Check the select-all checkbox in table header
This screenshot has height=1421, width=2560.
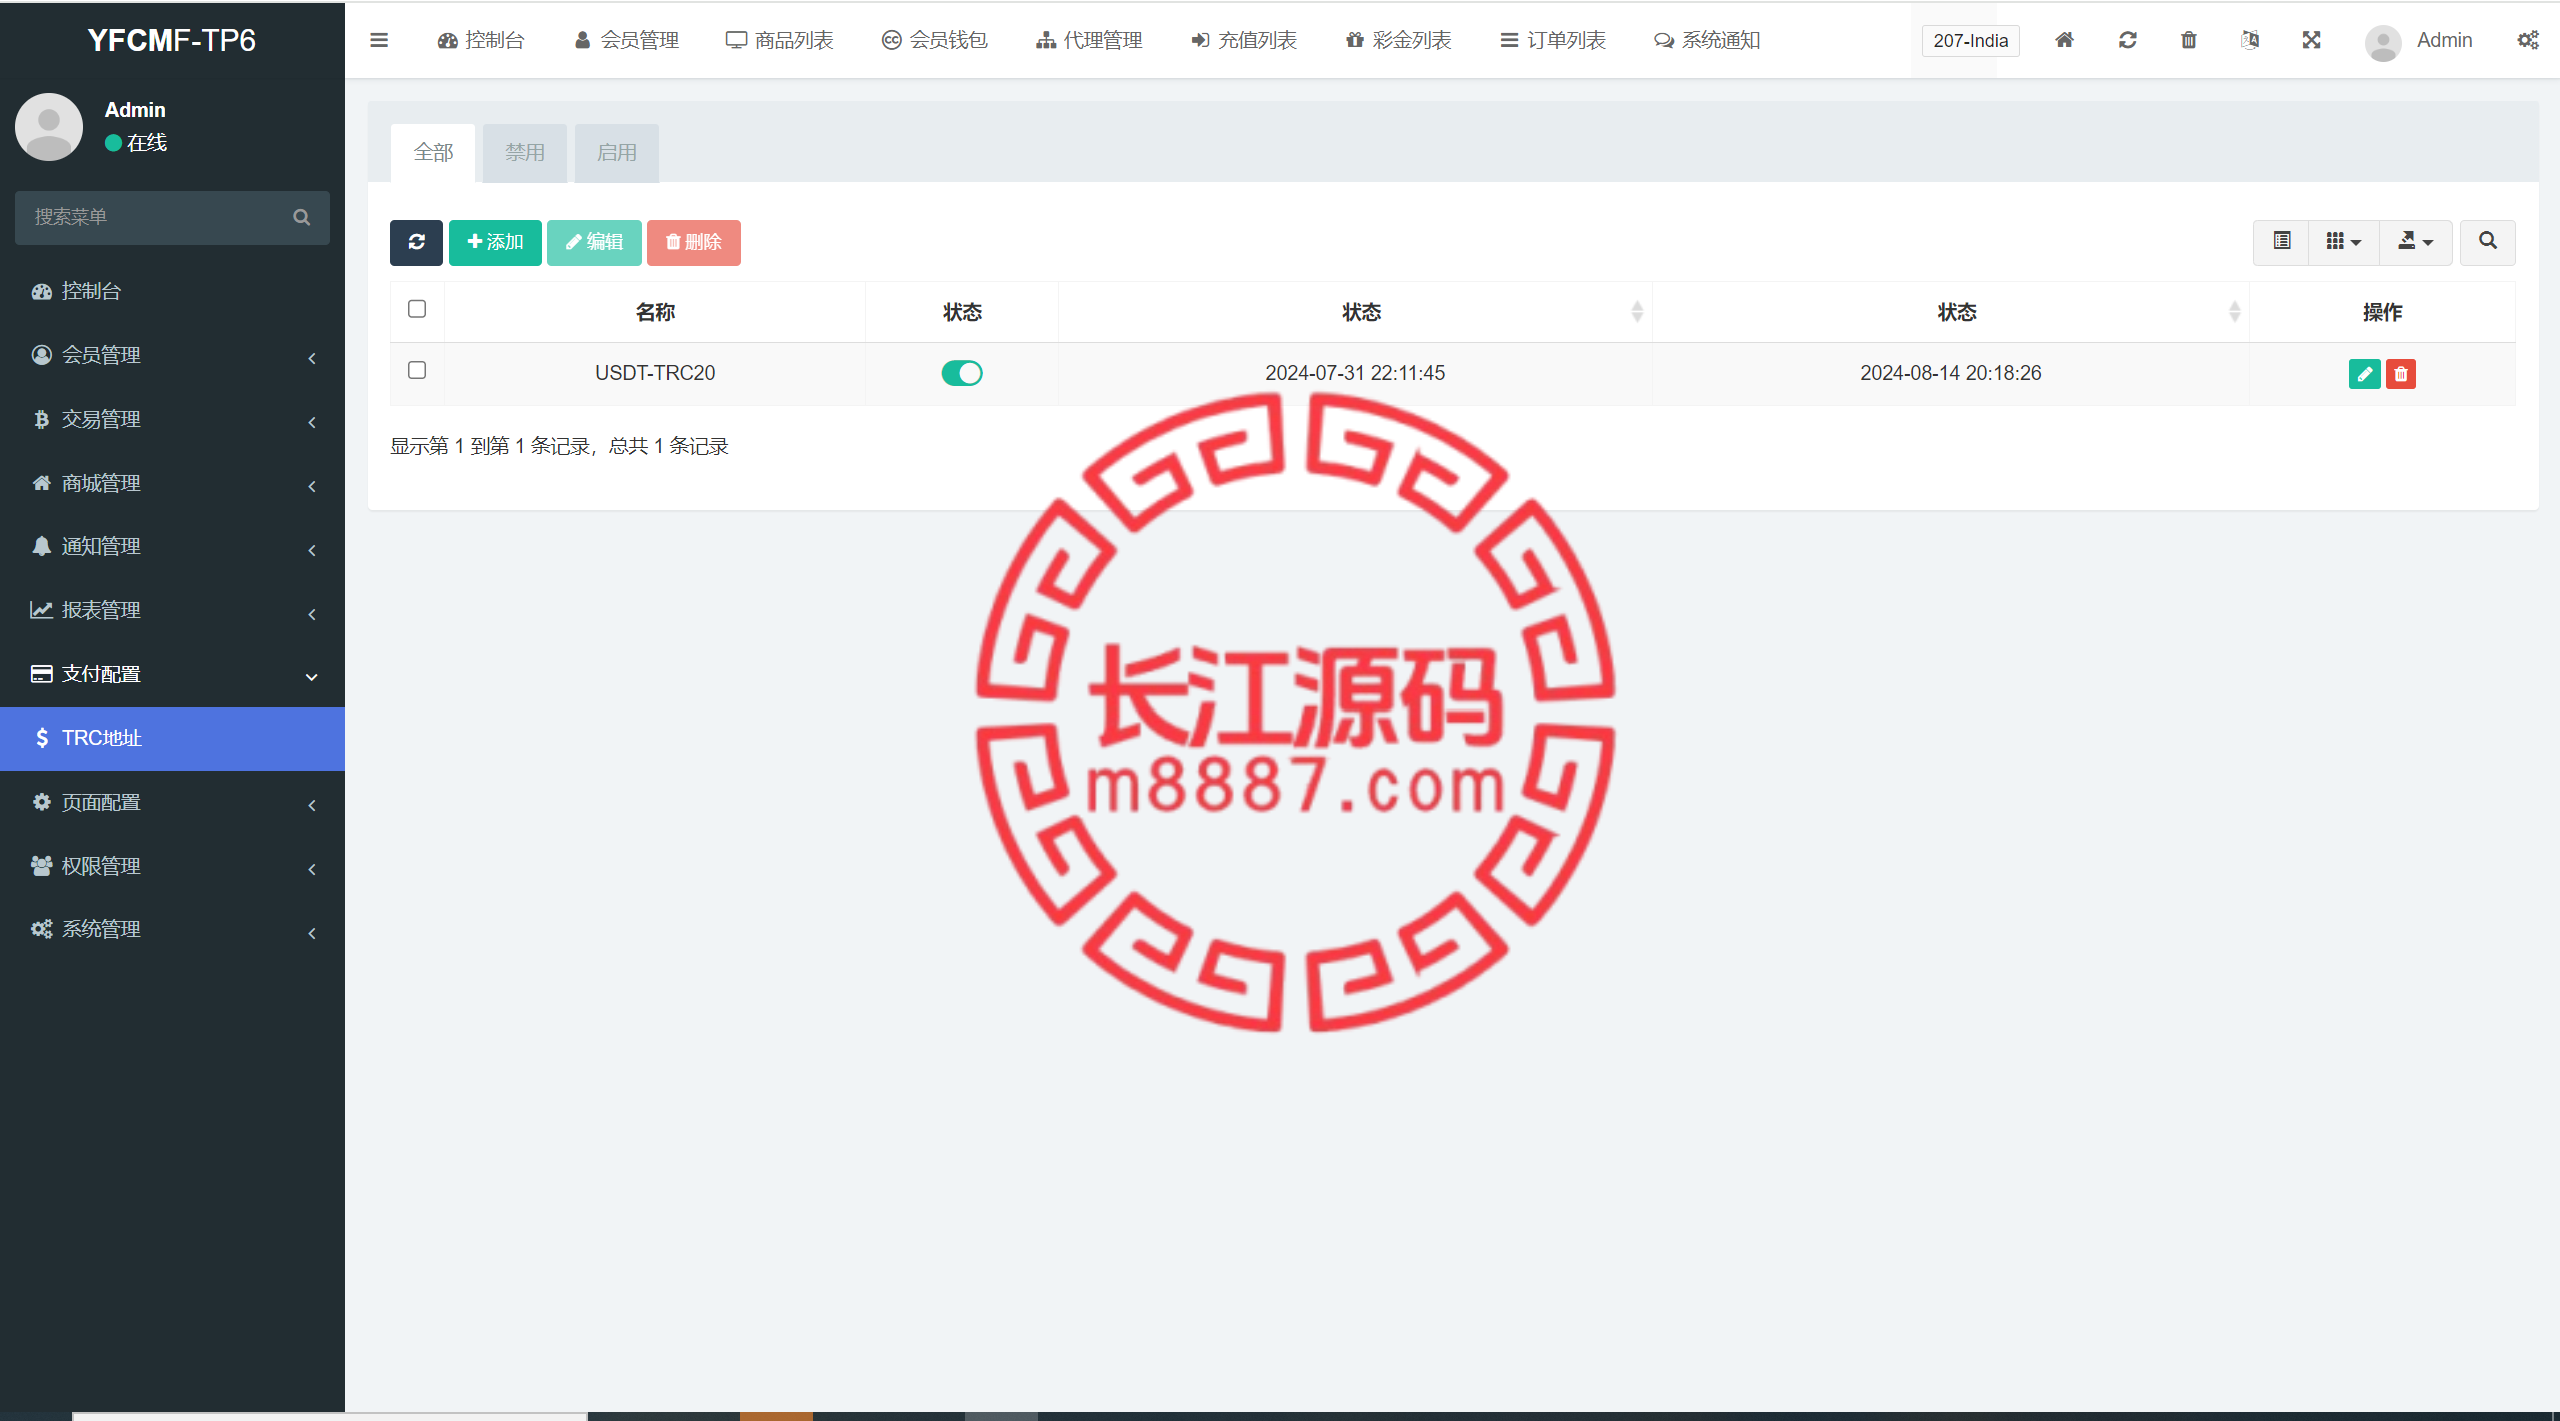(x=417, y=309)
